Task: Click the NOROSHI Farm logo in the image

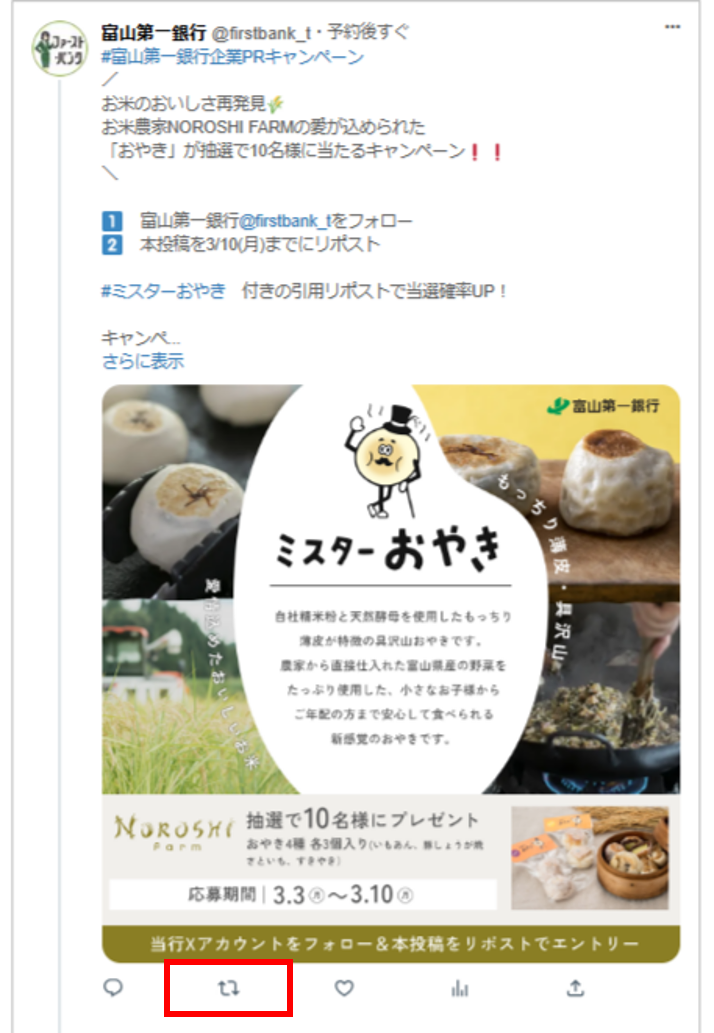Action: point(174,832)
